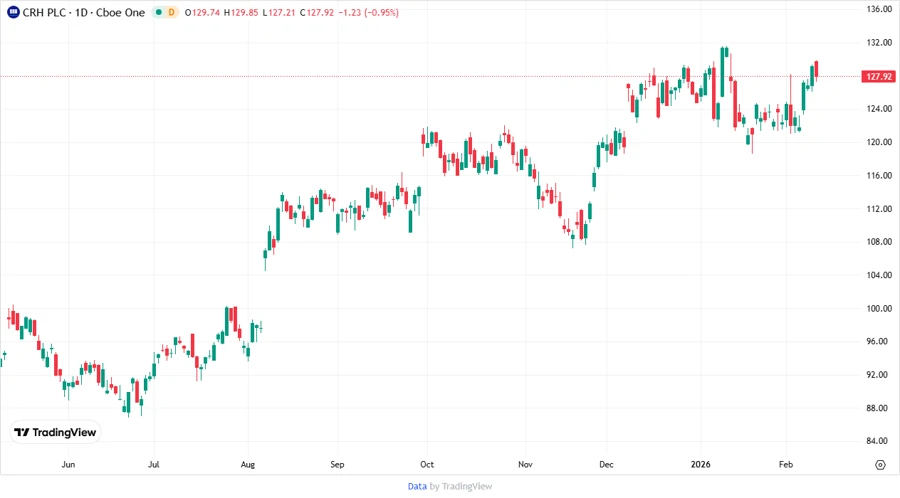Click the high value H129.85
Screen dimensions: 900x498
pyautogui.click(x=240, y=12)
